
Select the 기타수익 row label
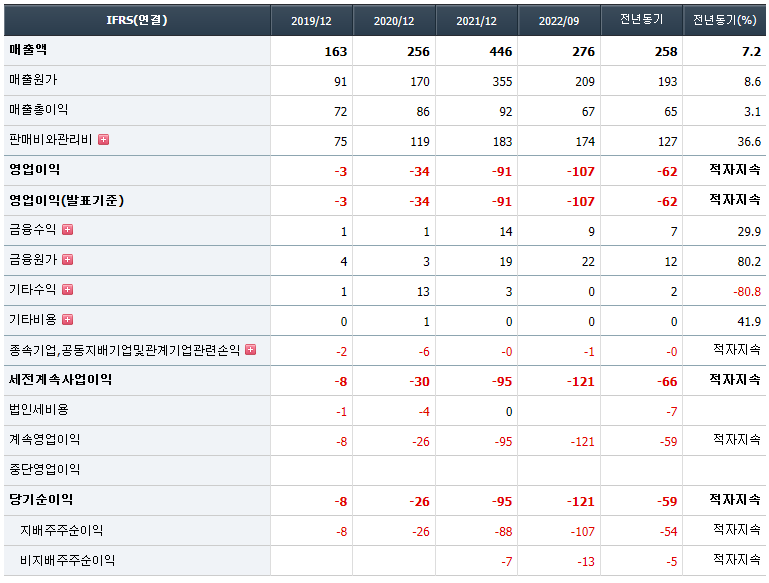33,290
